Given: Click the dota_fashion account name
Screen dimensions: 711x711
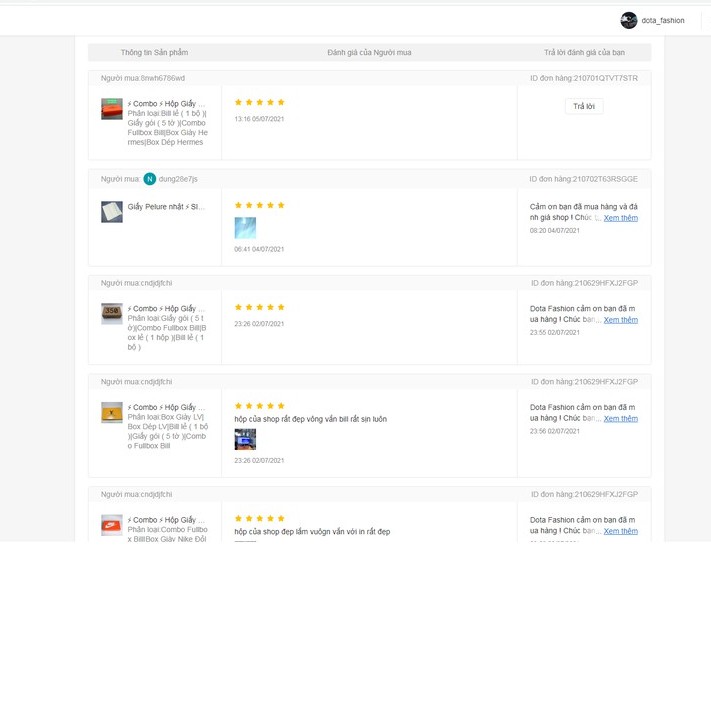Looking at the screenshot, I should pyautogui.click(x=663, y=21).
